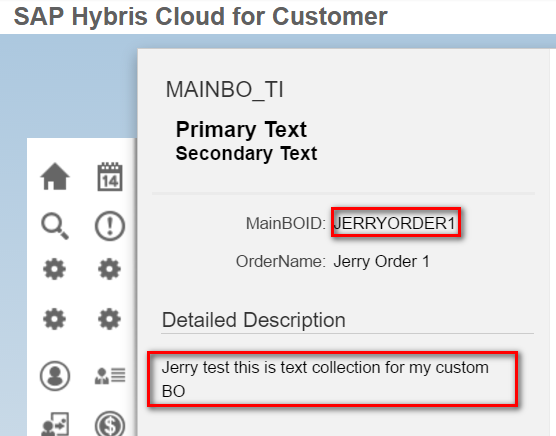Click the Detailed Description section header

click(x=254, y=320)
